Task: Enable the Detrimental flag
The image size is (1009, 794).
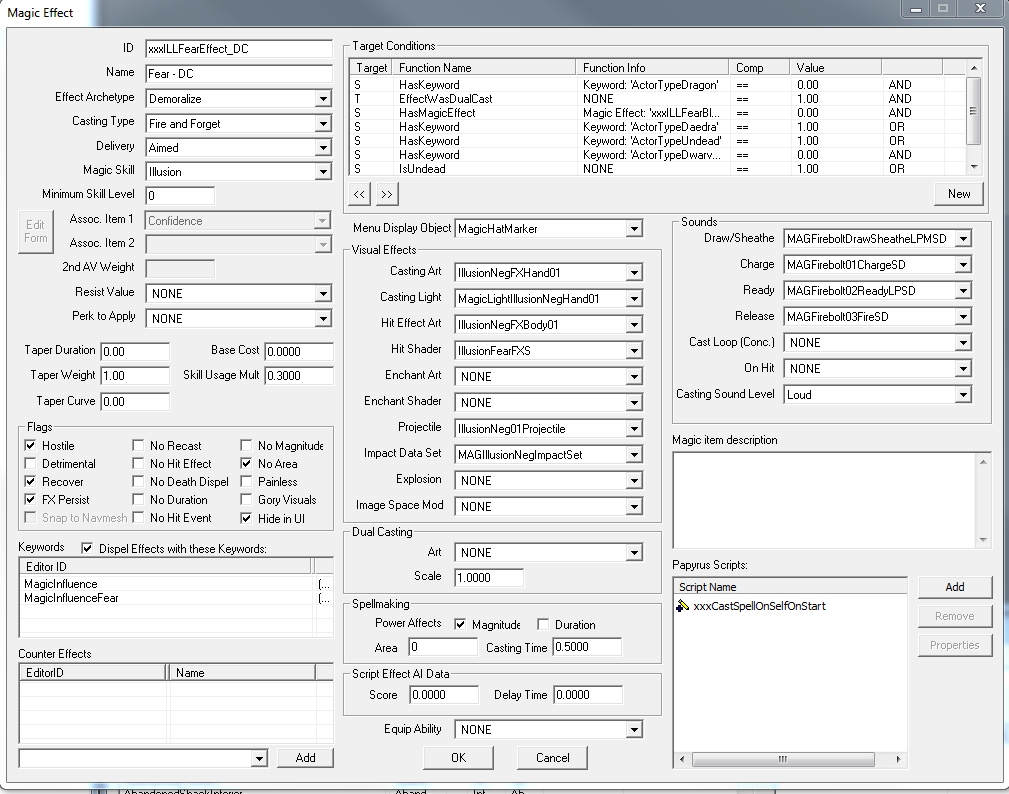Action: point(30,463)
